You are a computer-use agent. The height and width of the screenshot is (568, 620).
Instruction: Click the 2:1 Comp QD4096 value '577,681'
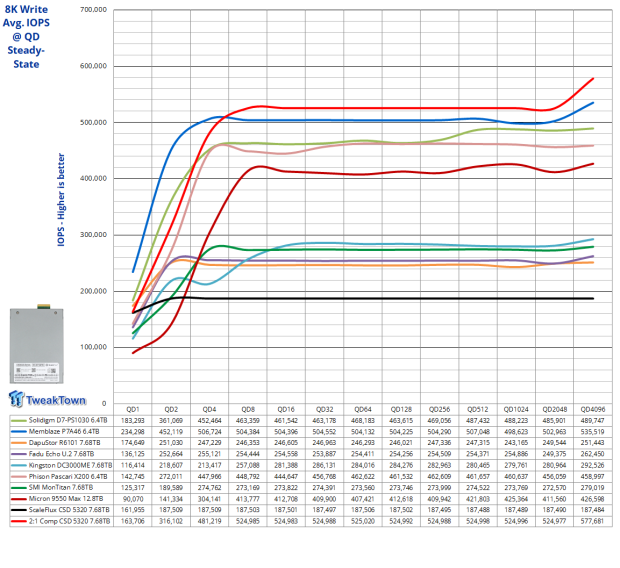(x=593, y=521)
